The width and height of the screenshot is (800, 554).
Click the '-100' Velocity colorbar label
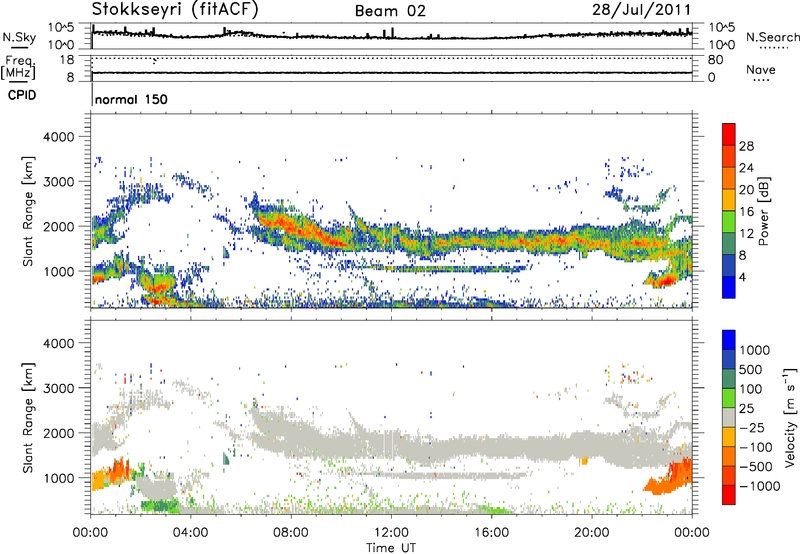coord(756,447)
